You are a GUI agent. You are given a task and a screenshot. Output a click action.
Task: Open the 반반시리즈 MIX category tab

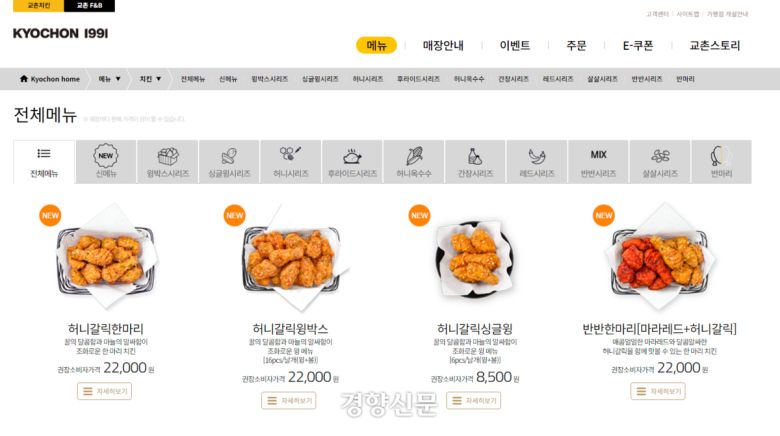(x=598, y=162)
